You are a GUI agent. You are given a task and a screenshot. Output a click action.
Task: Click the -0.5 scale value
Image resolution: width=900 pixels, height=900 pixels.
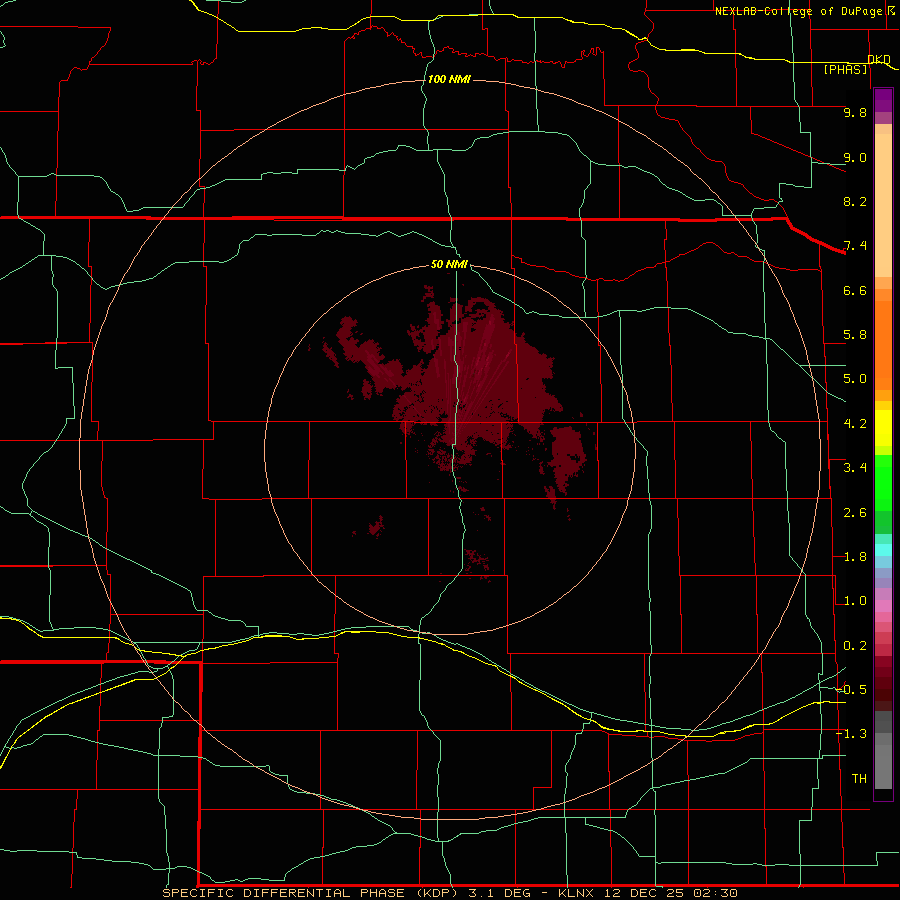[x=852, y=690]
